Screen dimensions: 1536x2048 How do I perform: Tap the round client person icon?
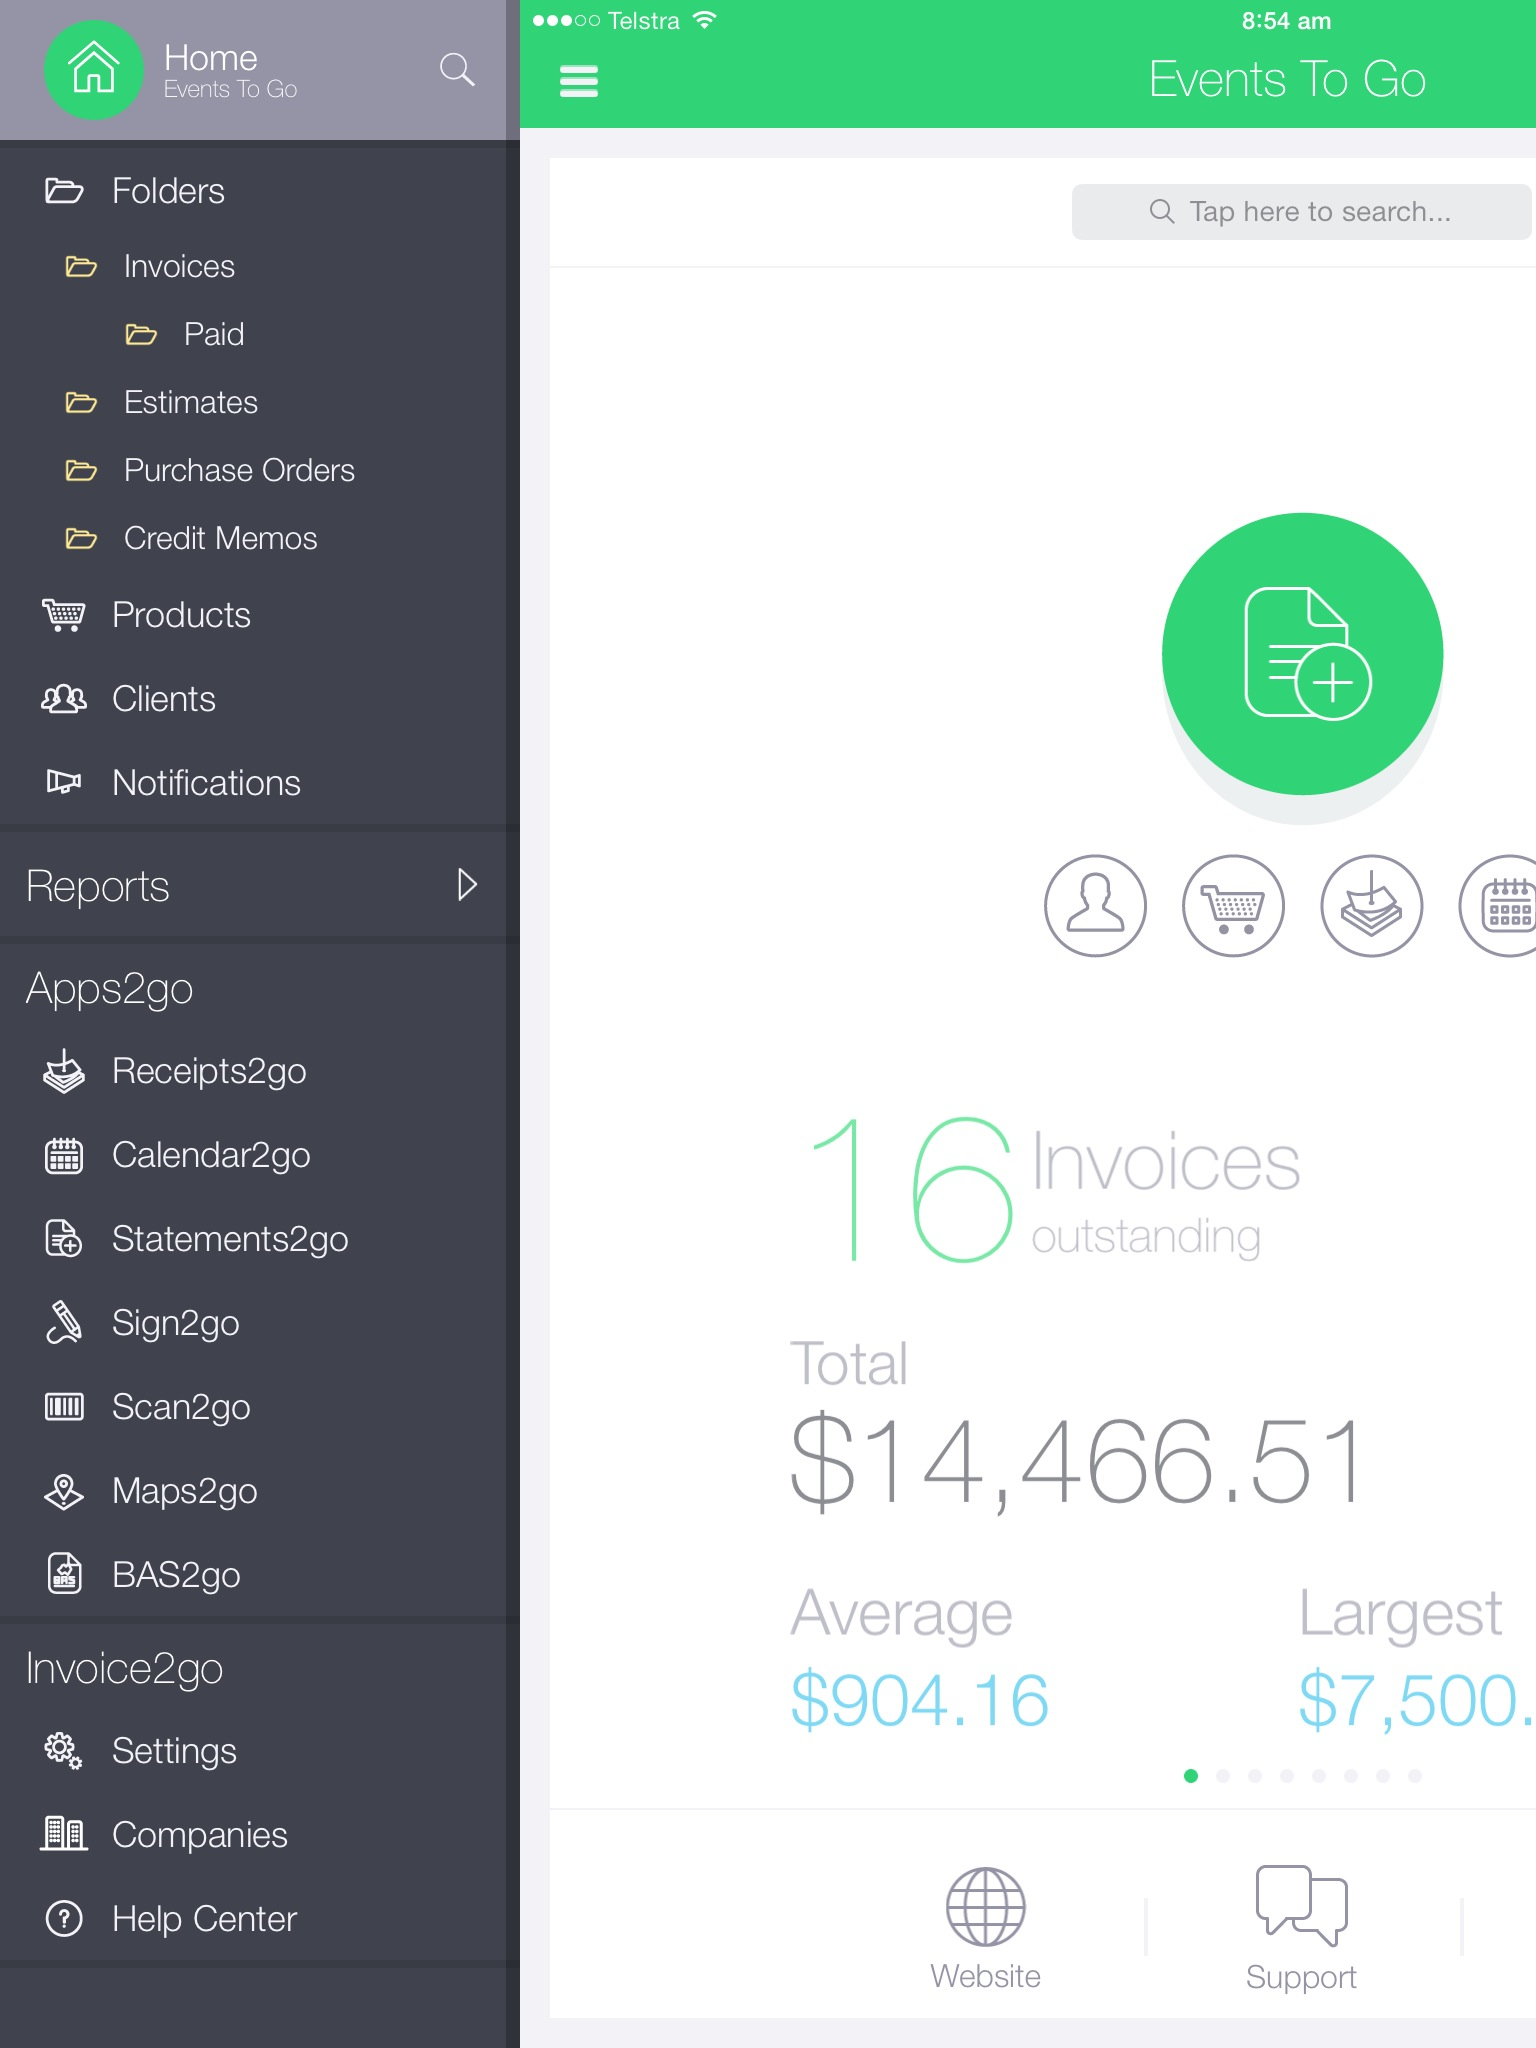[x=1095, y=906]
